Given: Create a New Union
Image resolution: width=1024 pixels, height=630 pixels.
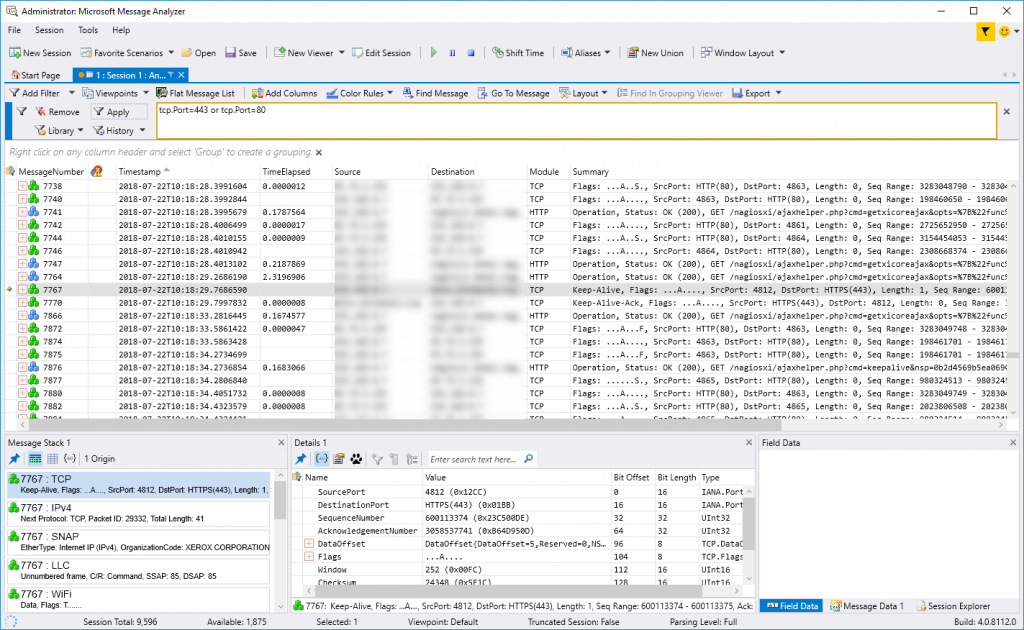Looking at the screenshot, I should 655,53.
